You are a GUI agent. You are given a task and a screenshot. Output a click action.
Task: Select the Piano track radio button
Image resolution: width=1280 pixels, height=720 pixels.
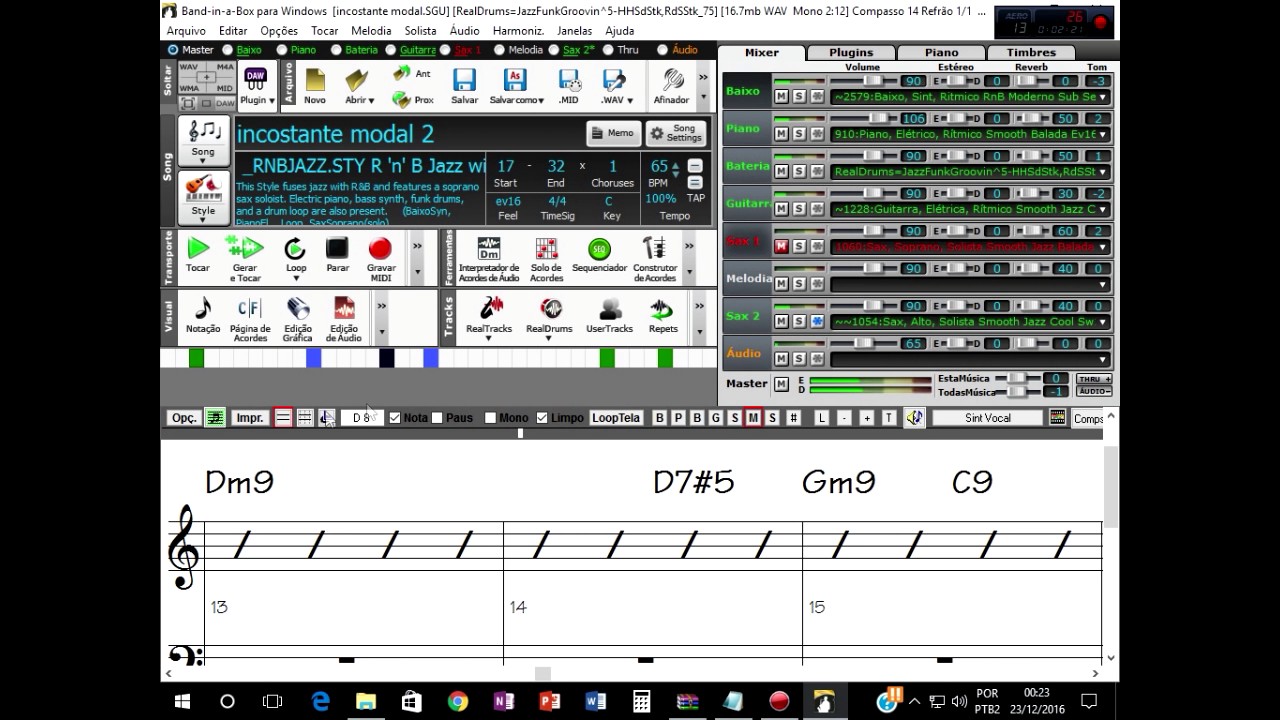click(x=281, y=49)
